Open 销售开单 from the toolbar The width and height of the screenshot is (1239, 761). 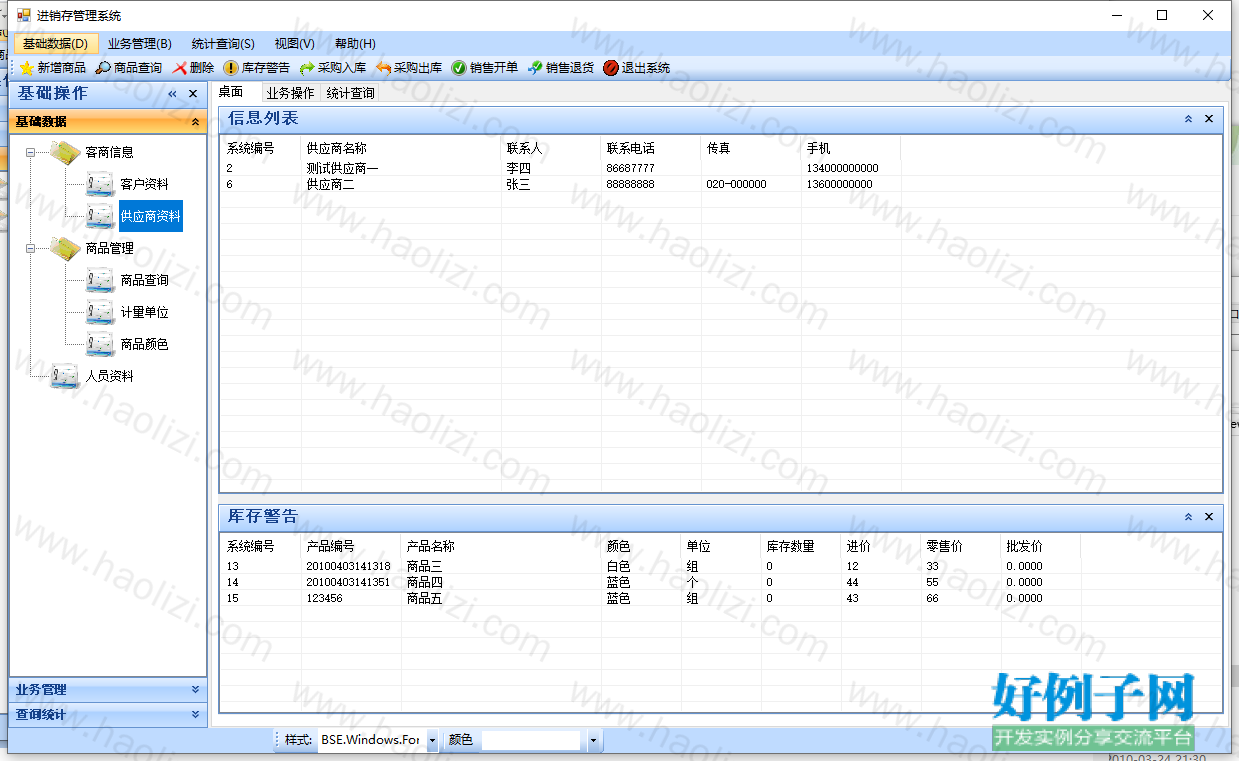click(485, 68)
